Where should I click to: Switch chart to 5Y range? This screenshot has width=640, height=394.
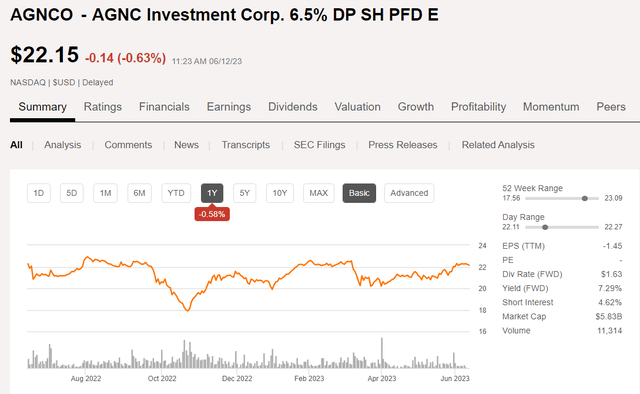pyautogui.click(x=244, y=193)
